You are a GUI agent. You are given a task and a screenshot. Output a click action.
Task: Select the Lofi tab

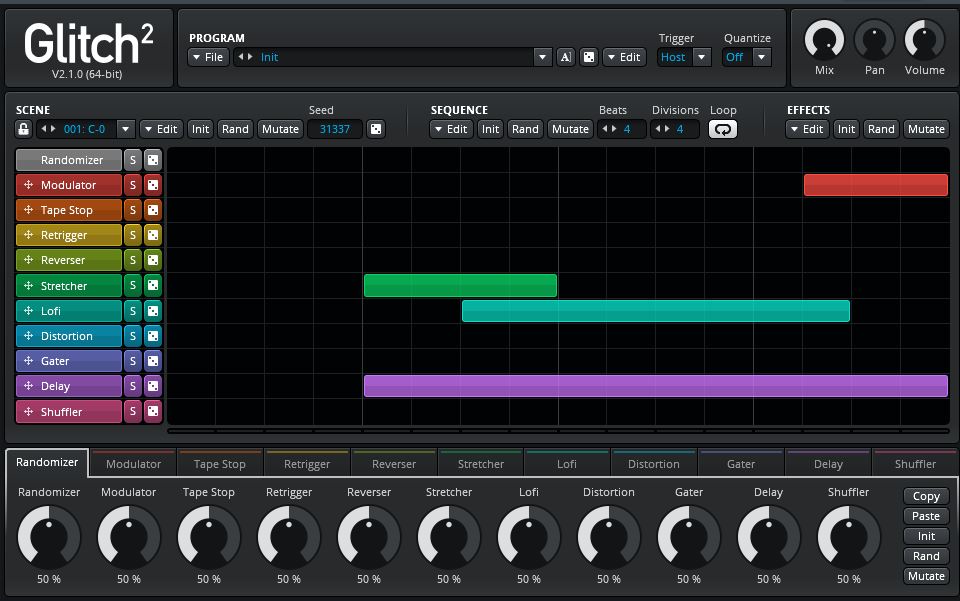click(567, 463)
